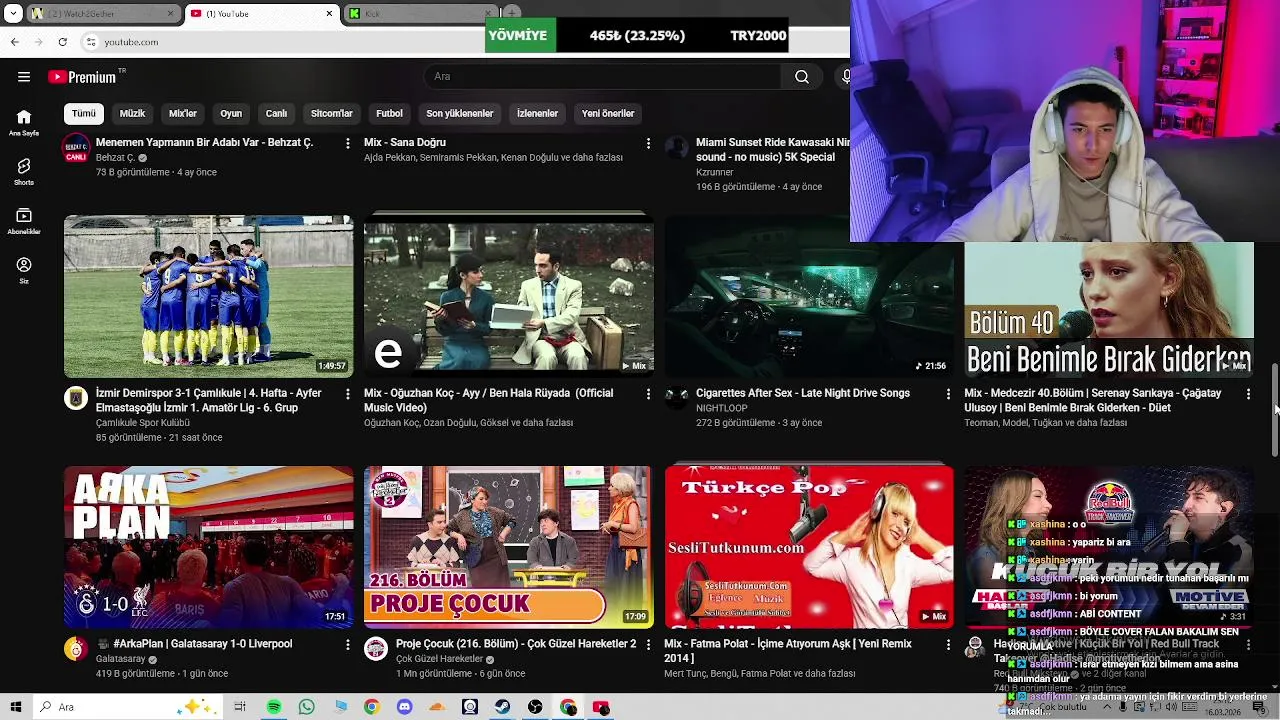
Task: Open İzmir Demirspor 3-1 Çamlıkule thumbnail
Action: pyautogui.click(x=209, y=296)
